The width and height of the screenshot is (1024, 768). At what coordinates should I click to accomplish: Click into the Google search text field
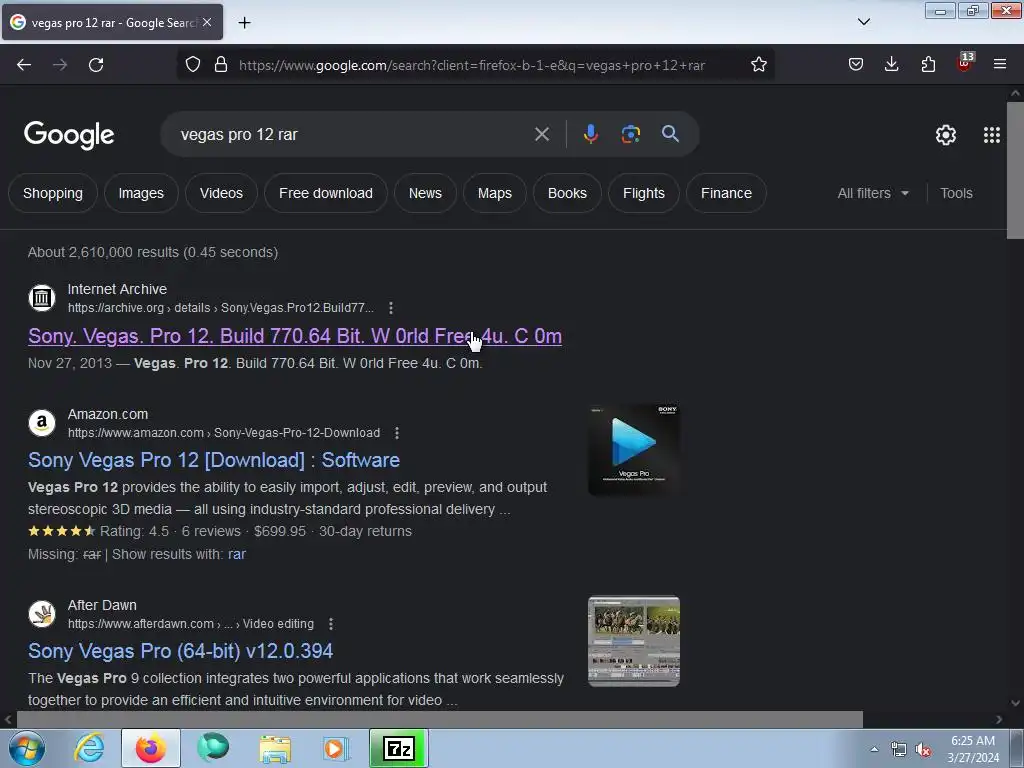[353, 135]
